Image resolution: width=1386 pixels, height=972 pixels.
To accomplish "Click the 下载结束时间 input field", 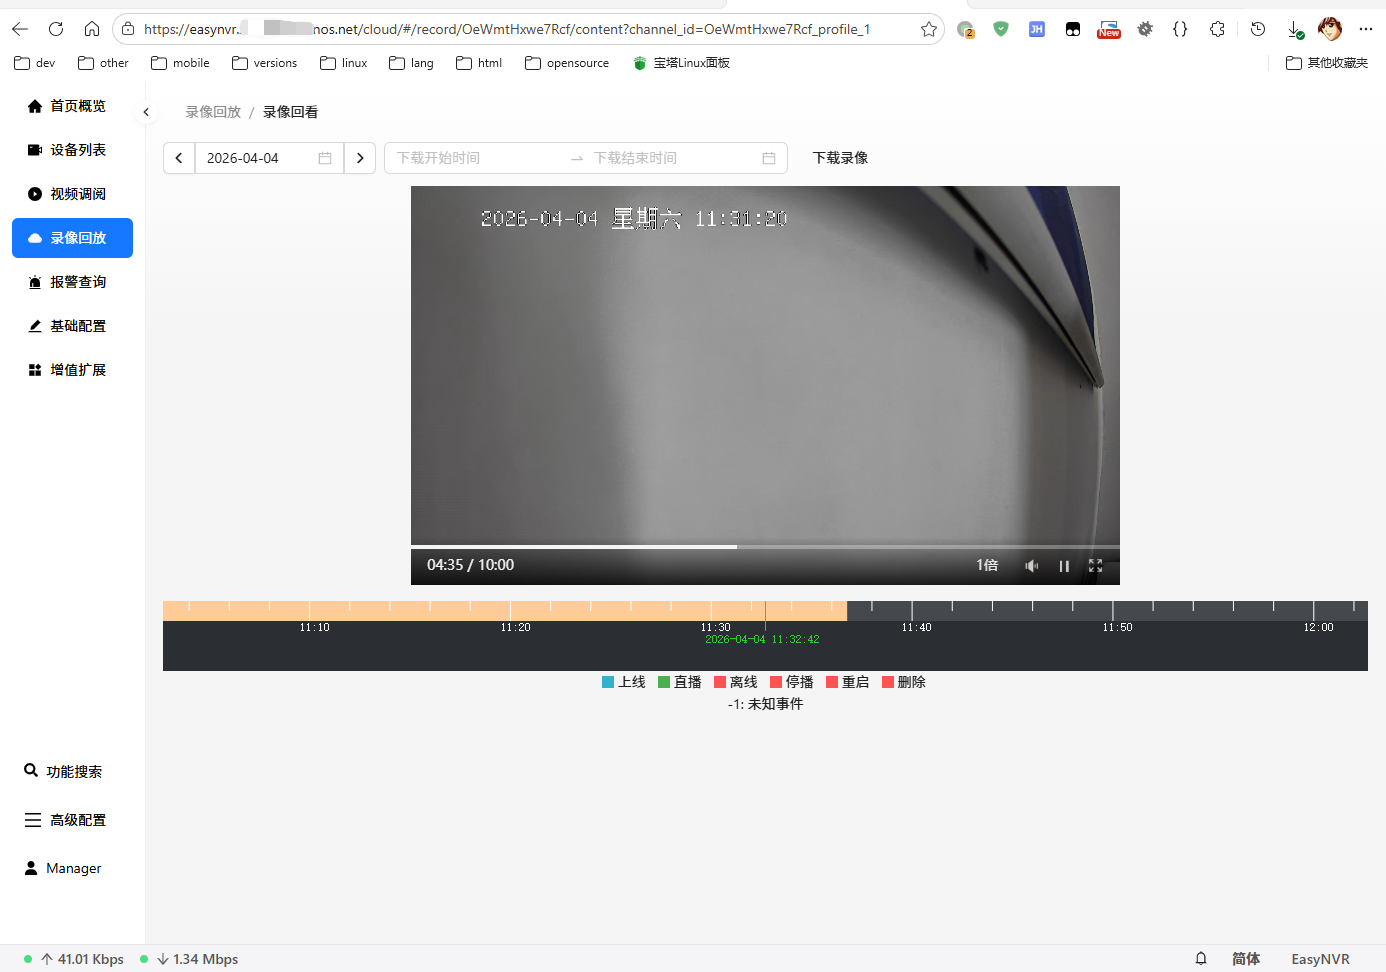I will (x=672, y=158).
